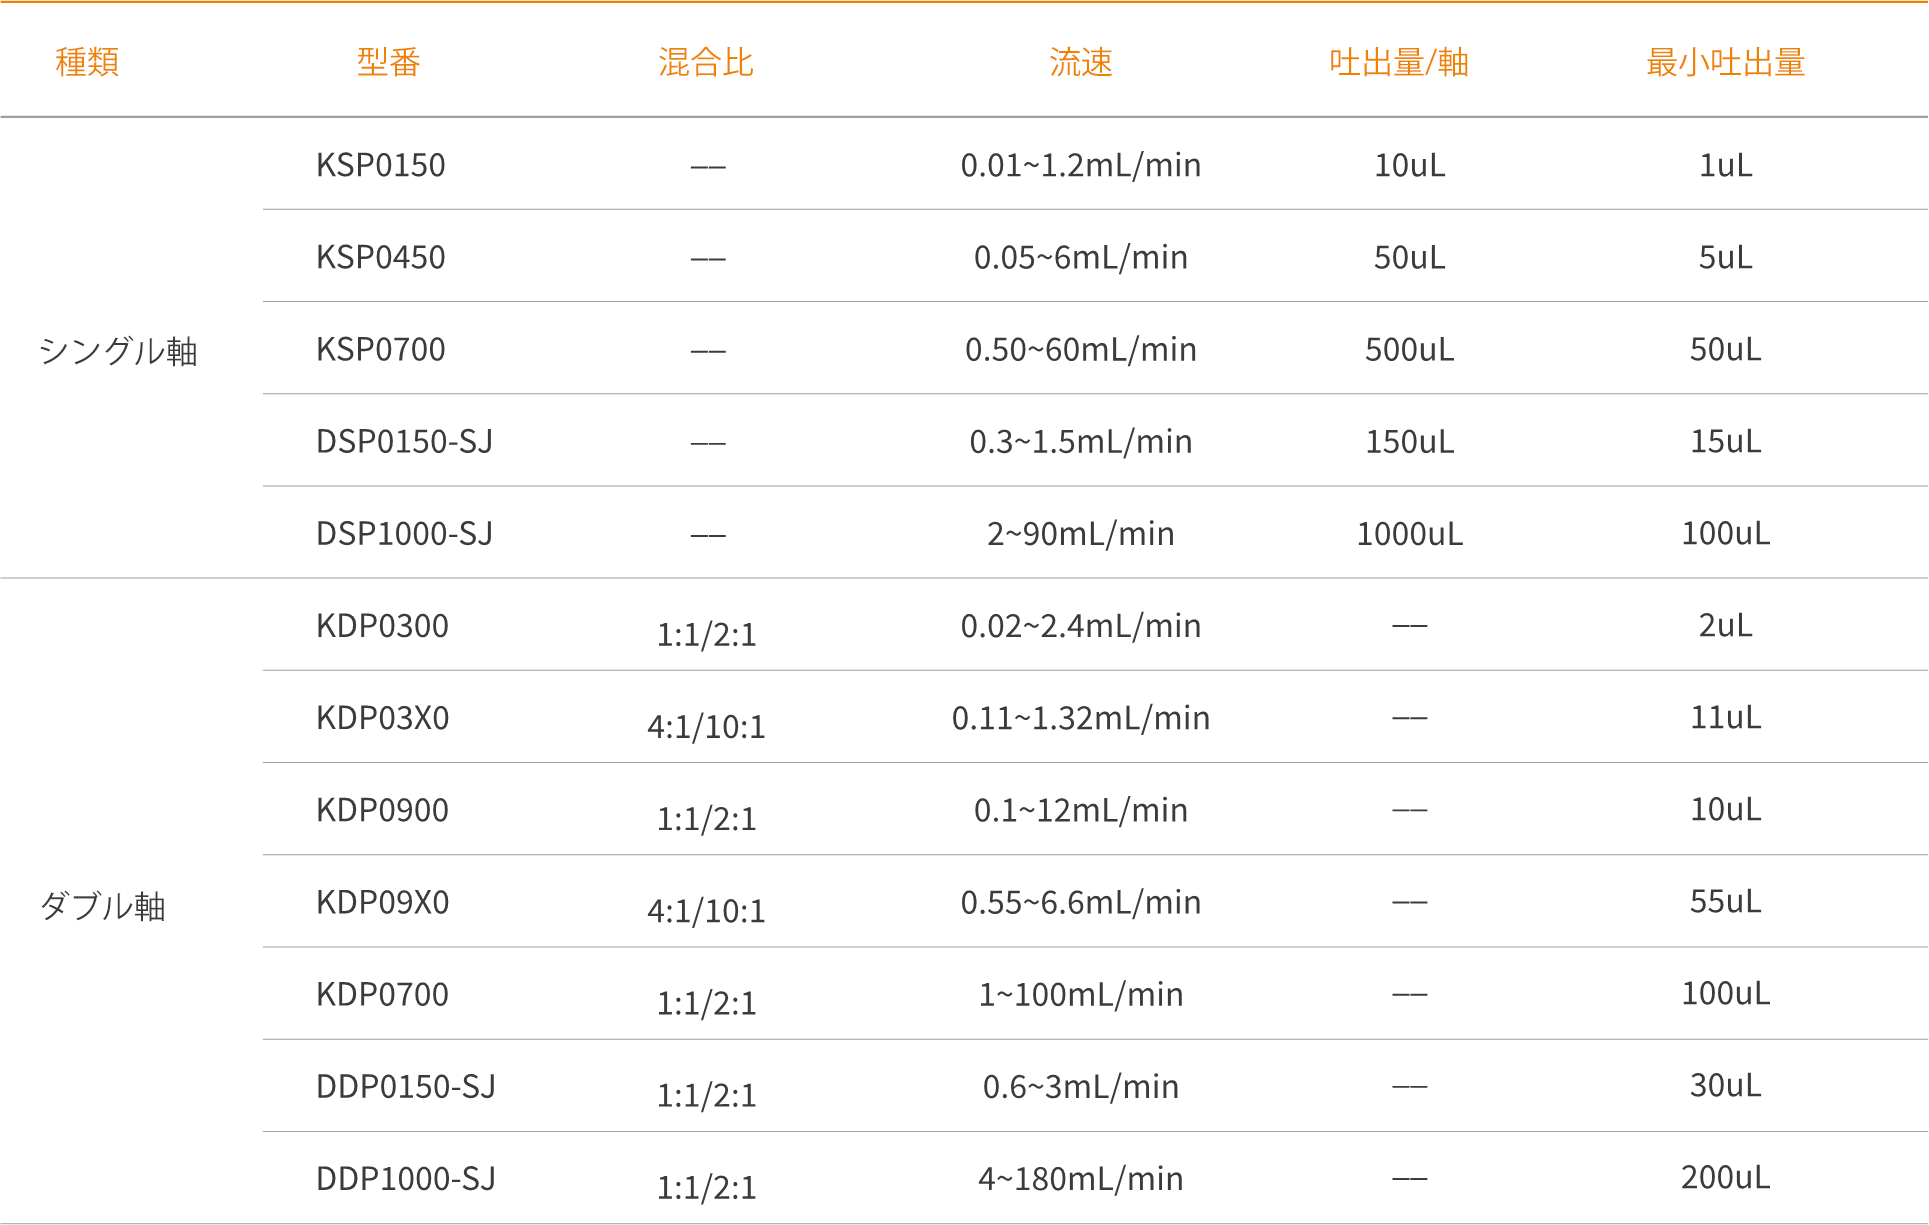1929x1225 pixels.
Task: Select the KSP0150 model cell
Action: point(380,165)
